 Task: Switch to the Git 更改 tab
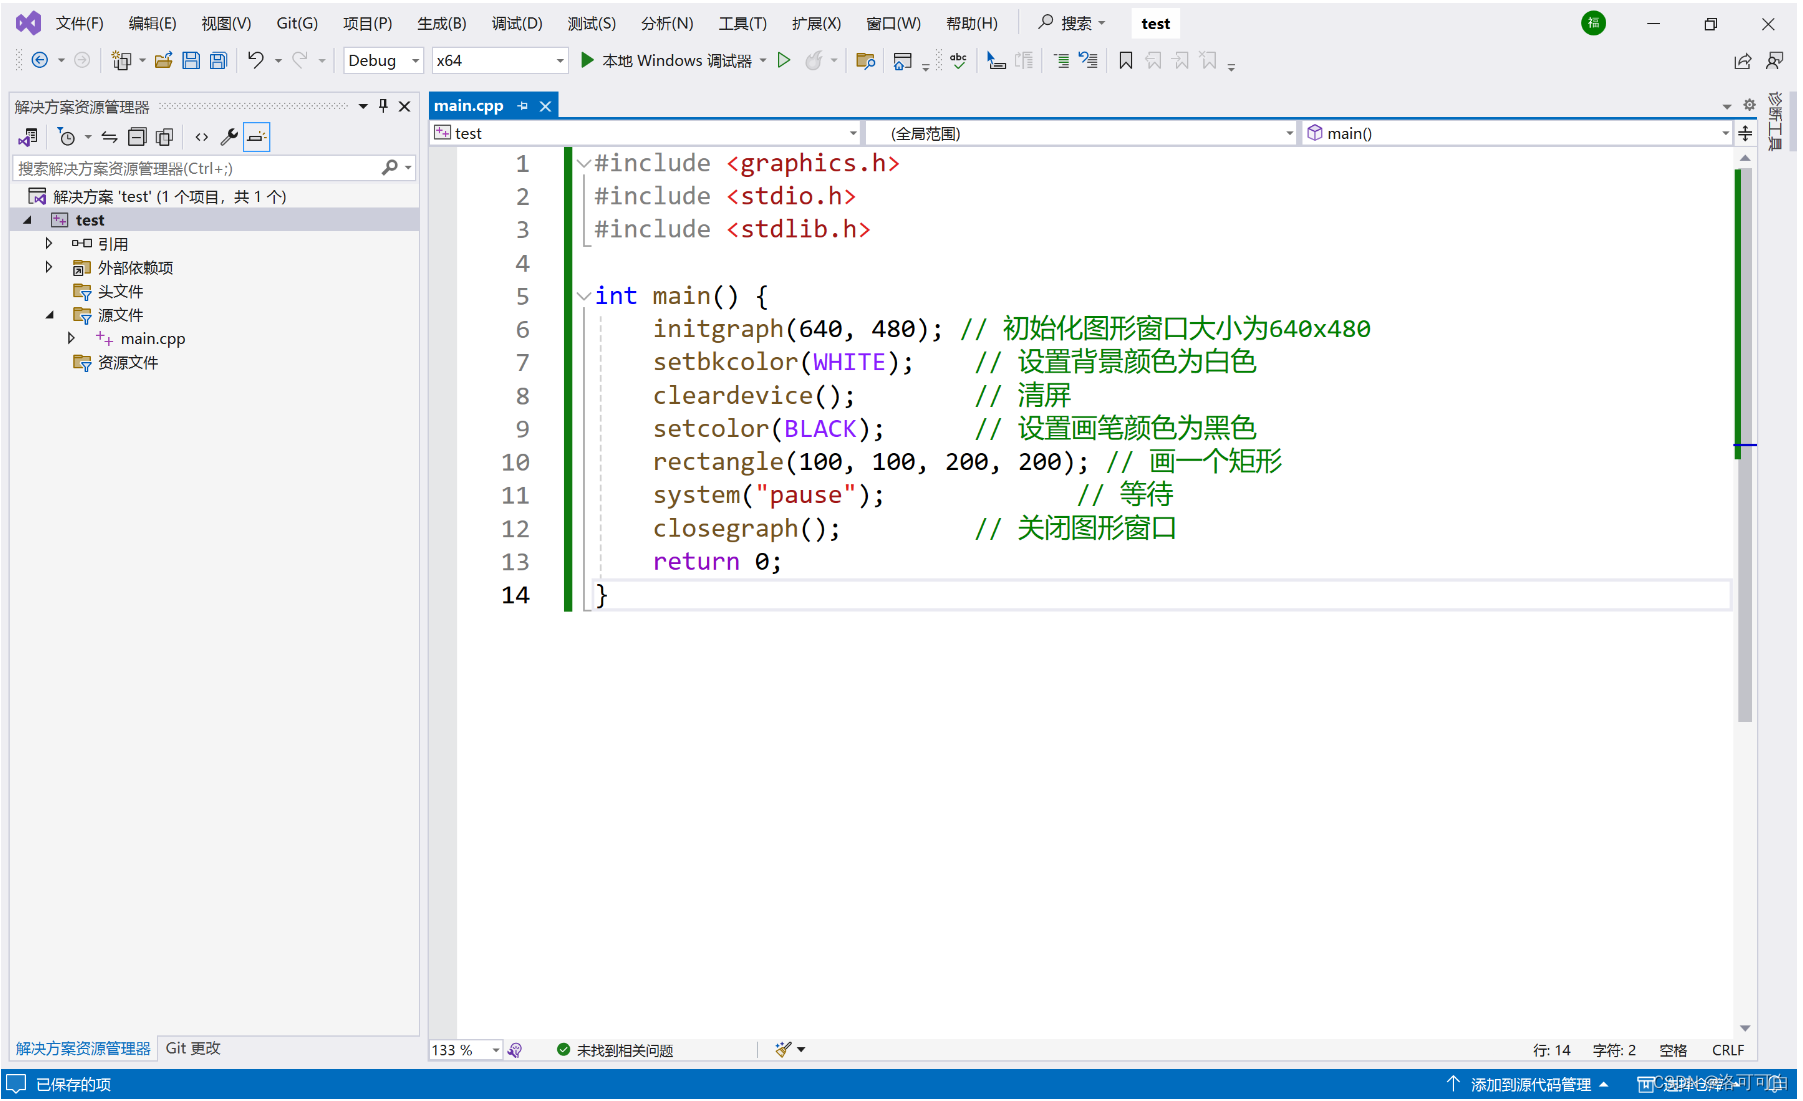[192, 1048]
